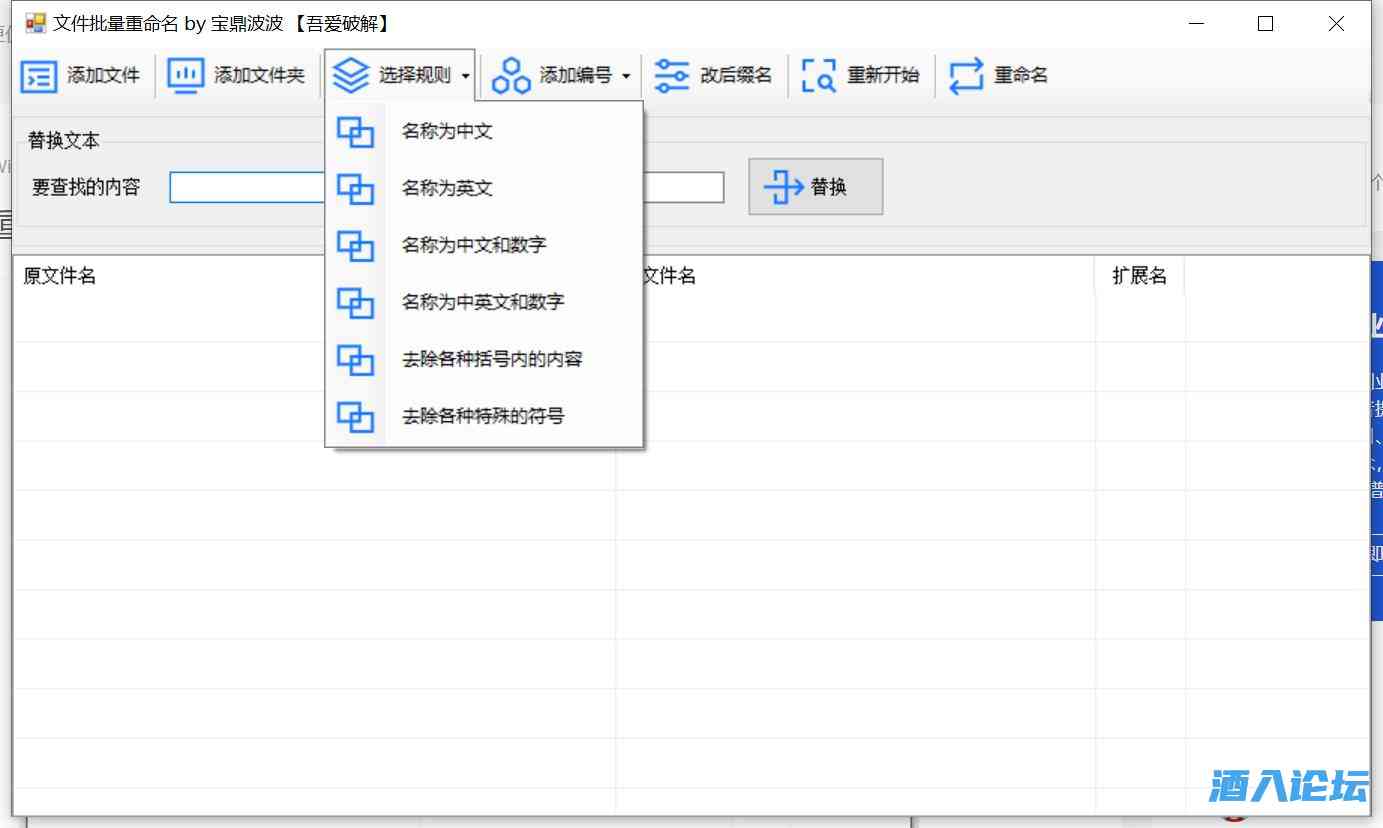
Task: Click the 原文件名 column header
Action: coord(60,276)
